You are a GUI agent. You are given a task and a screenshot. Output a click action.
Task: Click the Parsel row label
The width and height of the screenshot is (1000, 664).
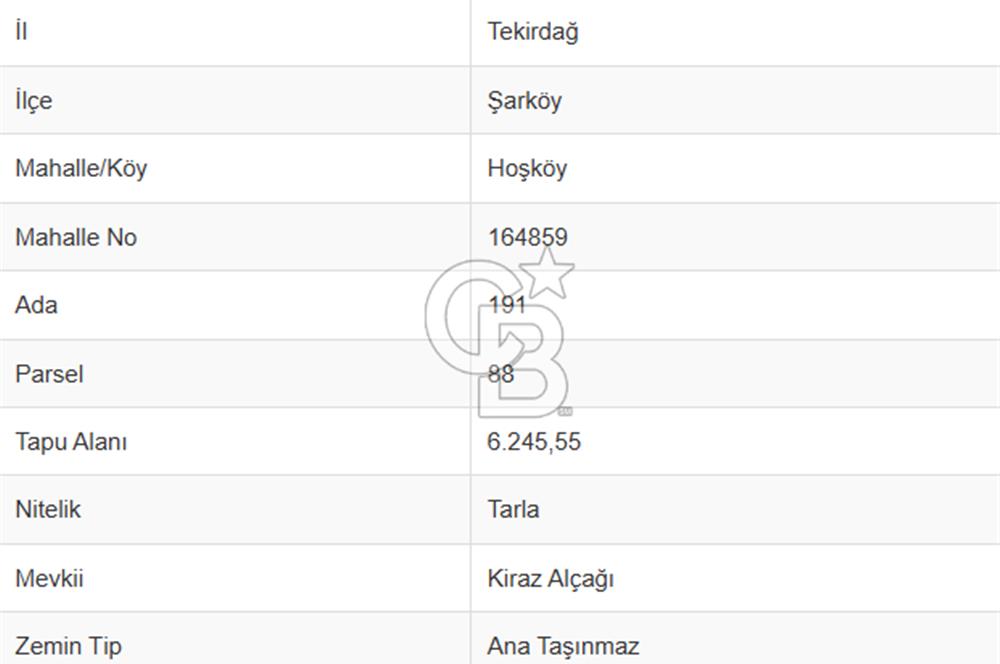tap(49, 374)
